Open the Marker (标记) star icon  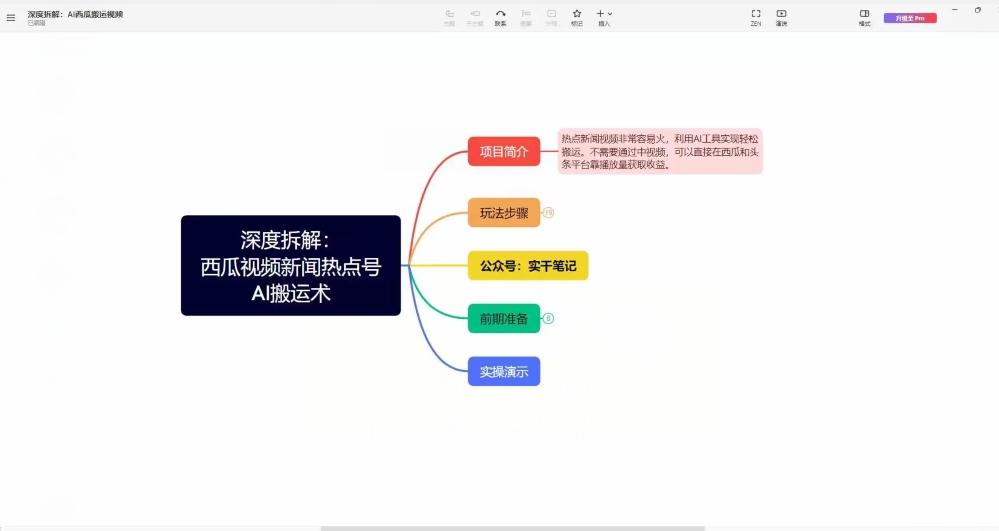(577, 16)
